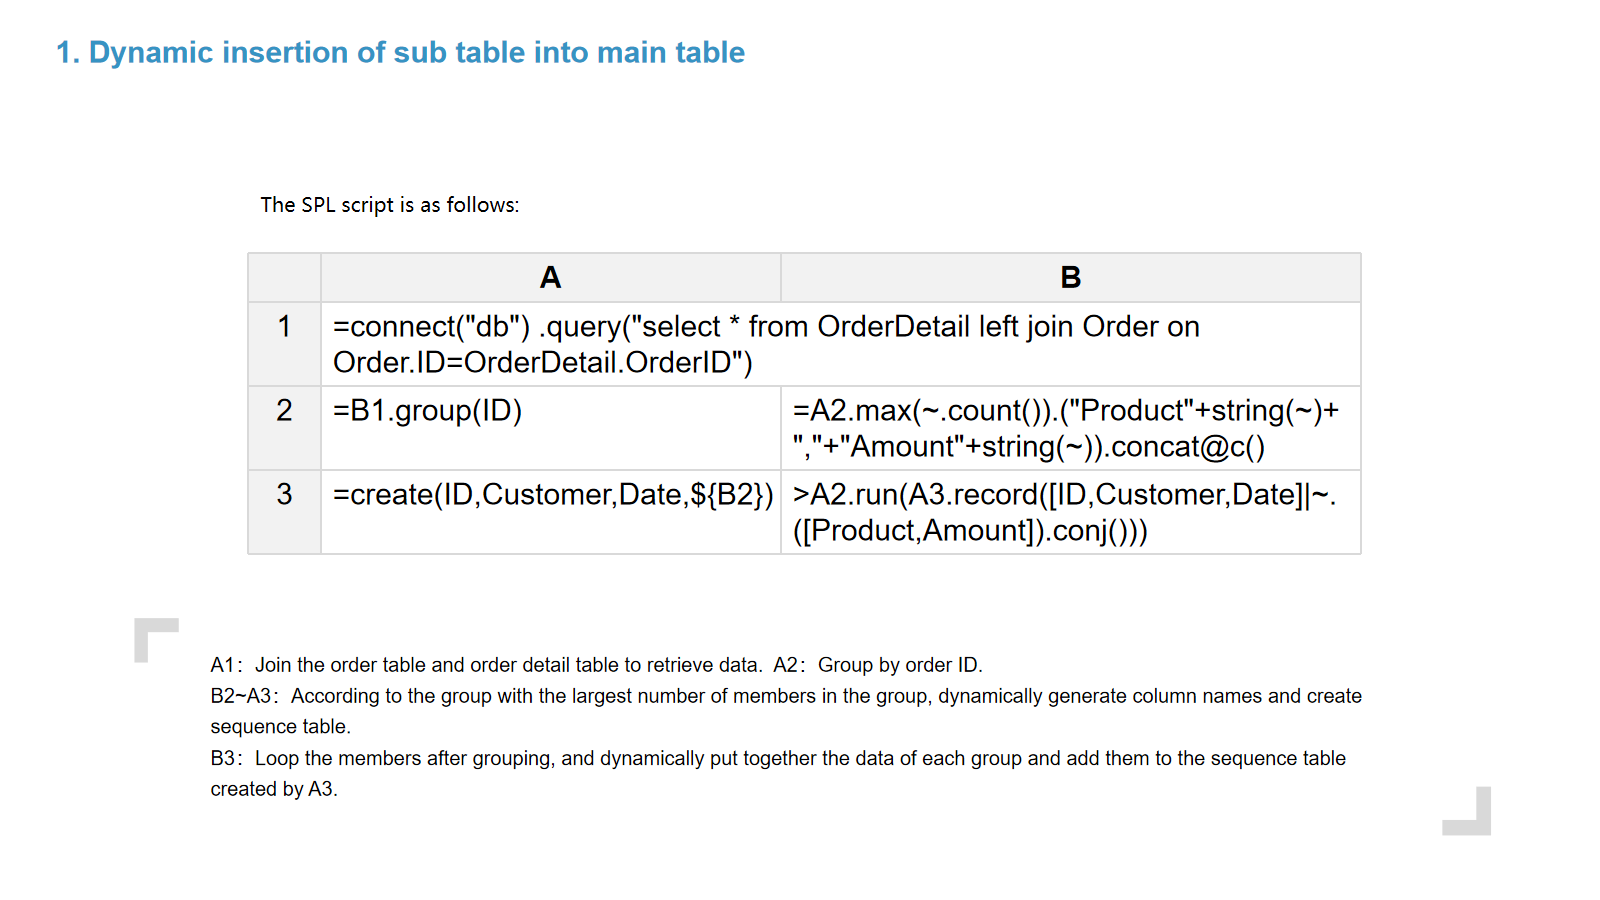Click the cell starting with "=A2.max"
Screen dimensions: 1600x900
(1066, 428)
